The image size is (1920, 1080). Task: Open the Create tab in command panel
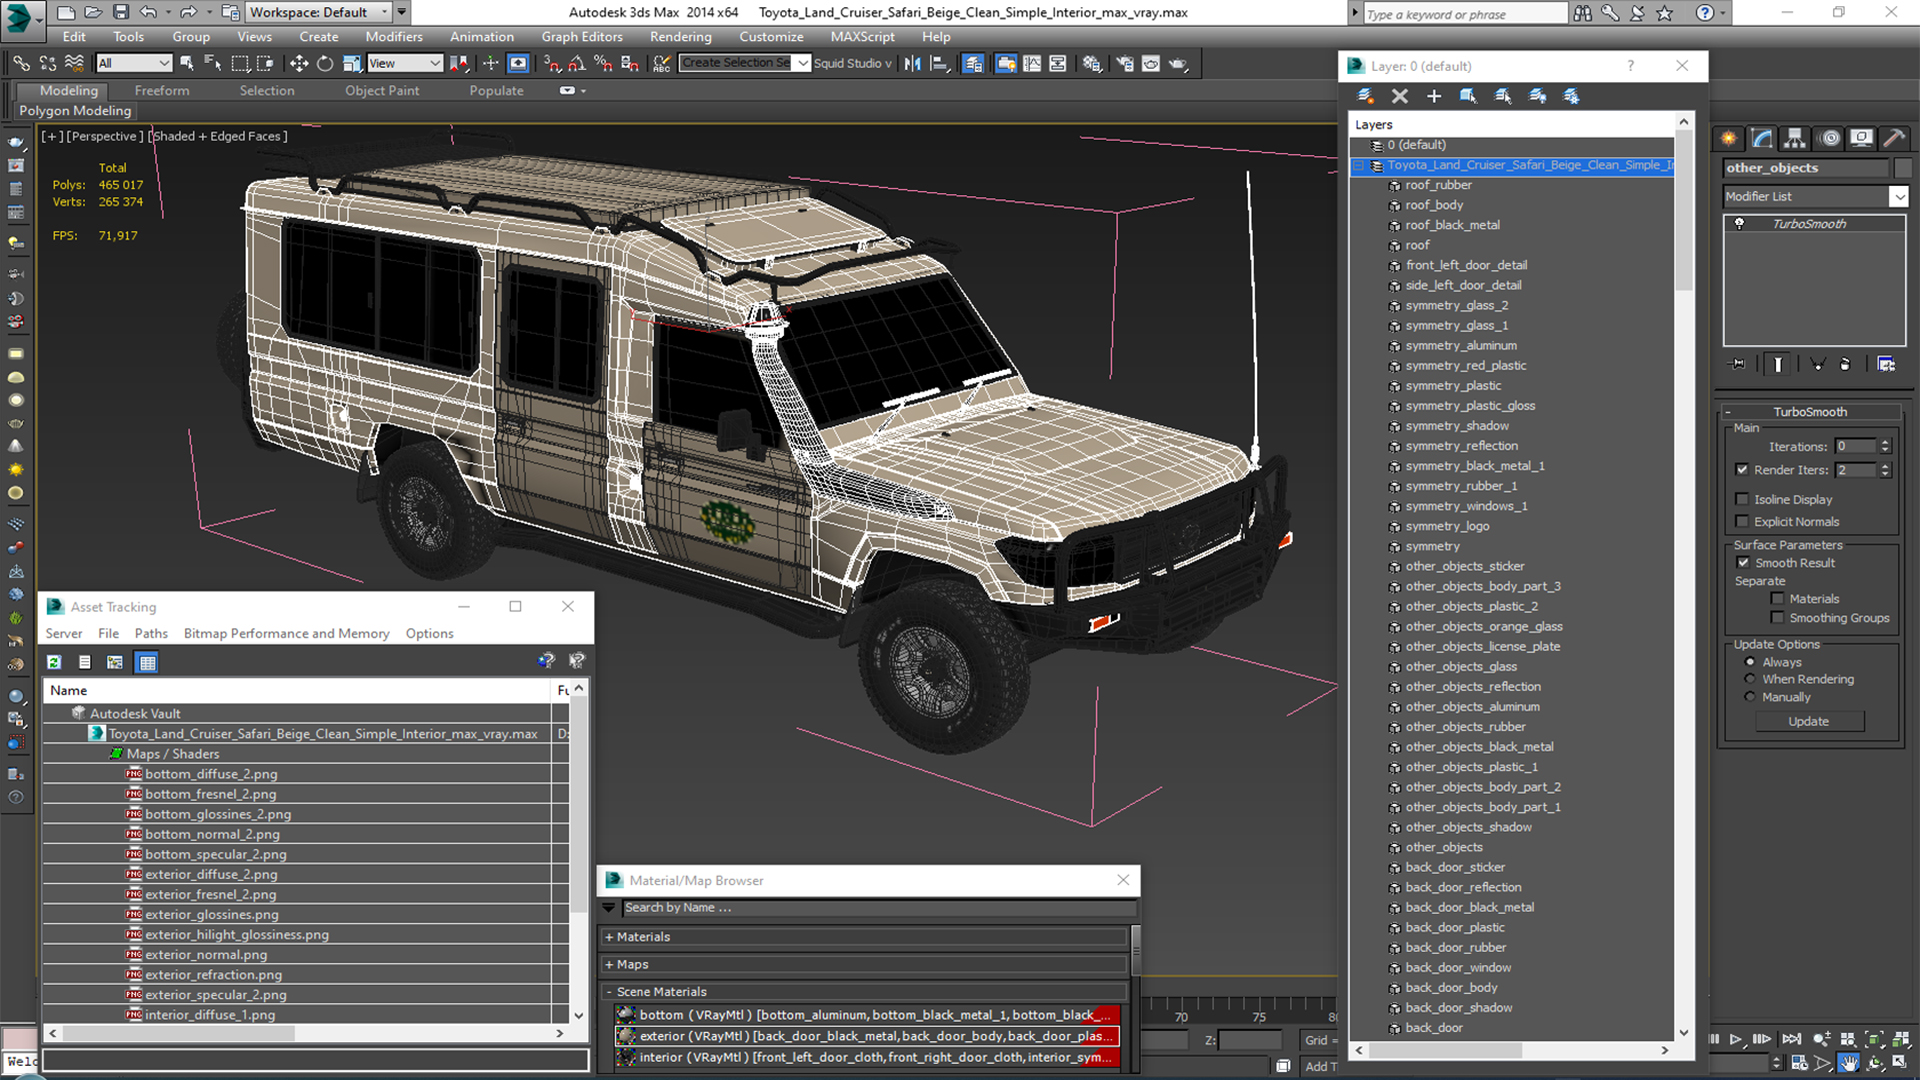pyautogui.click(x=1728, y=138)
